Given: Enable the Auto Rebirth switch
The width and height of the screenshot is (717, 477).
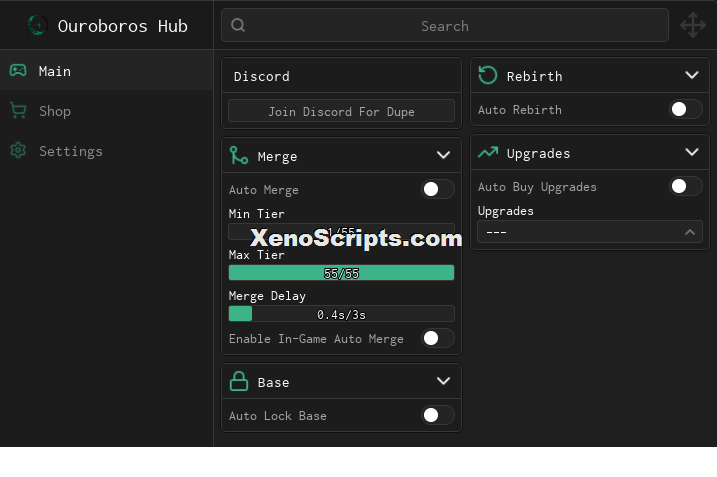Looking at the screenshot, I should click(686, 109).
